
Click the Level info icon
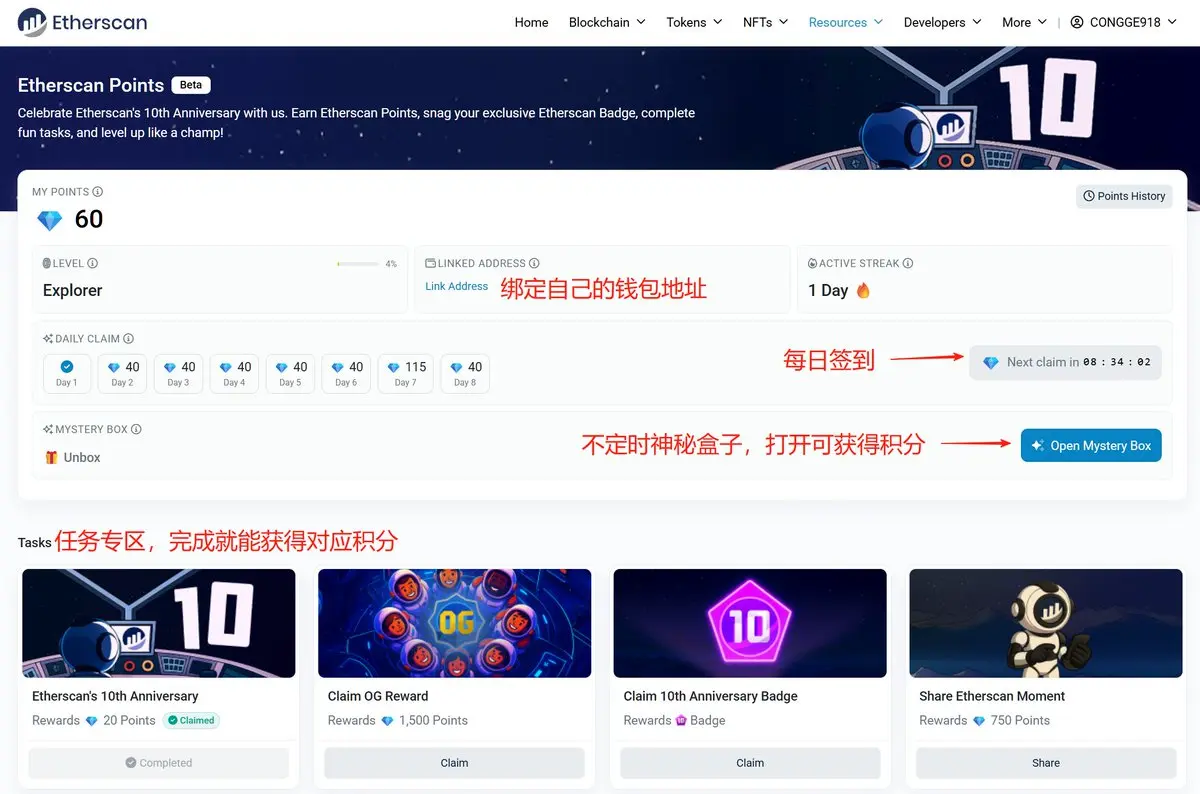[93, 264]
